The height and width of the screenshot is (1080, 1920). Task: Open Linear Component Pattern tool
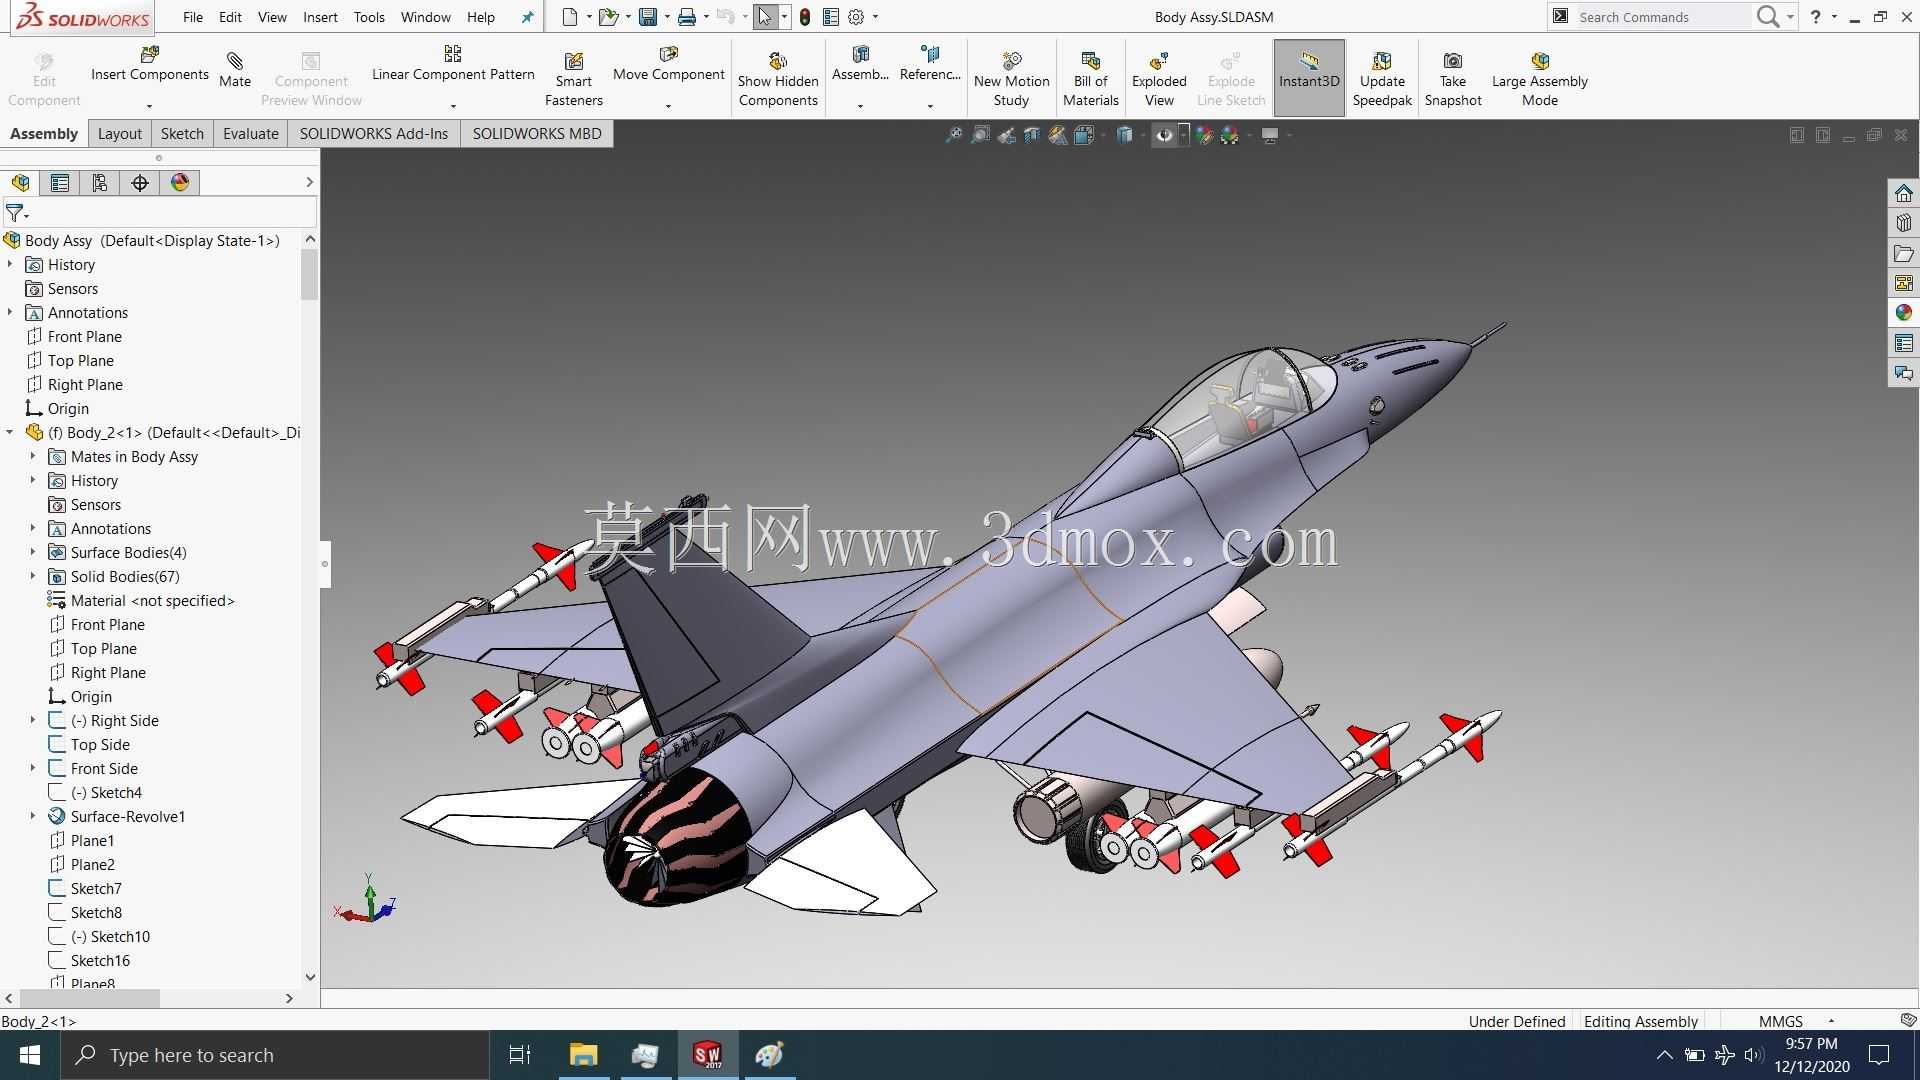click(x=453, y=63)
